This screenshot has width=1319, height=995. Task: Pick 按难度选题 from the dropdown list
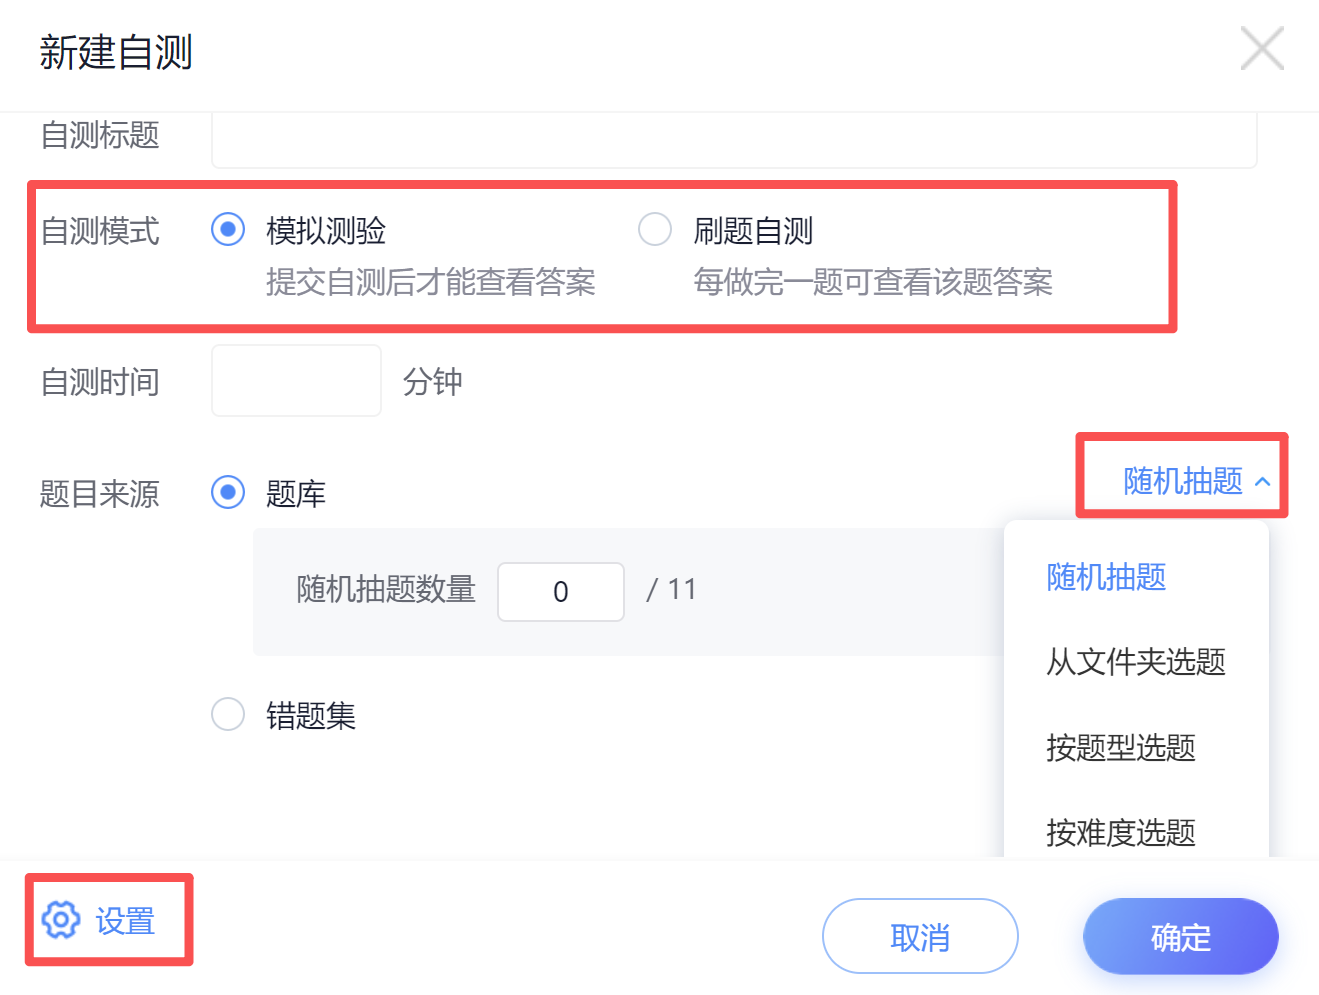click(x=1121, y=832)
